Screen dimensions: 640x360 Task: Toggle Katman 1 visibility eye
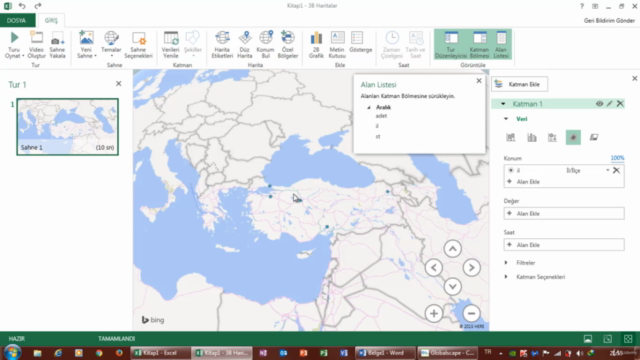coord(599,104)
